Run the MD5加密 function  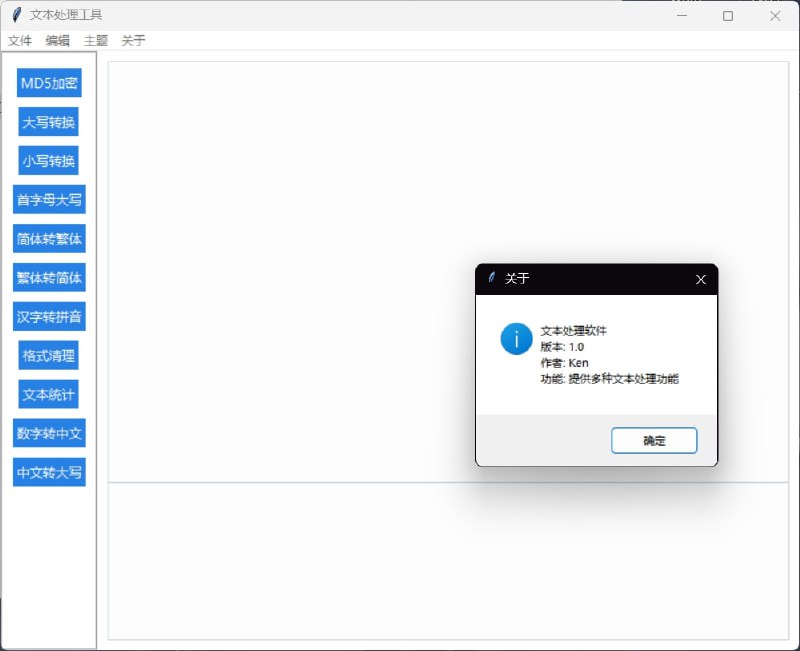(49, 83)
